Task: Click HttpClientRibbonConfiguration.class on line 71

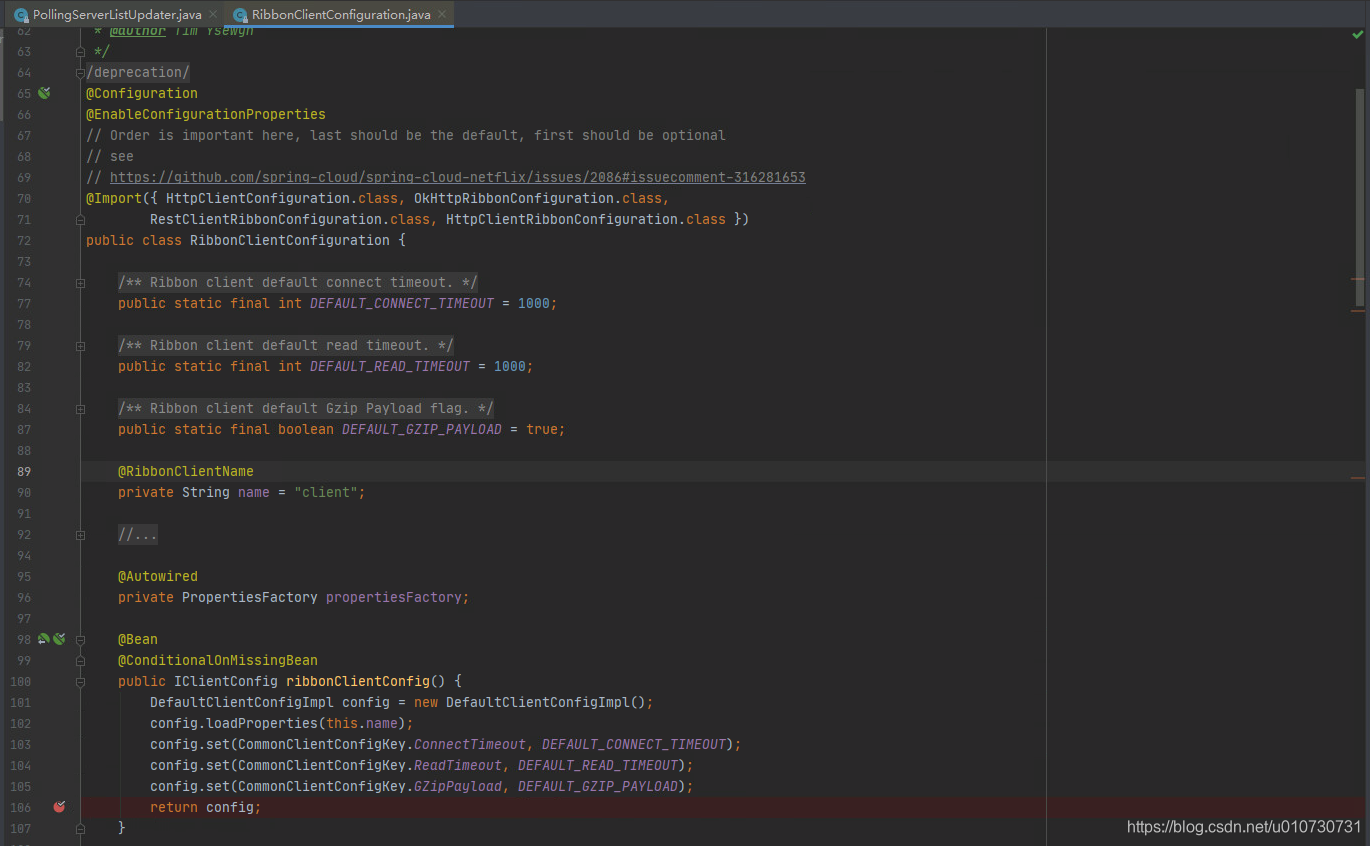Action: tap(586, 219)
